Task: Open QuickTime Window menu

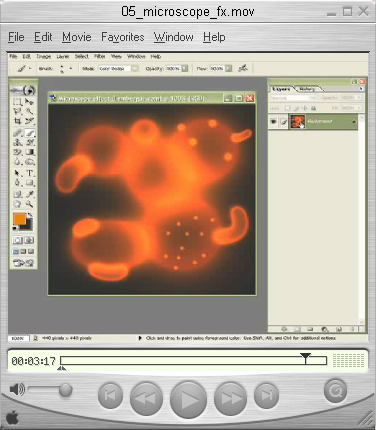Action: click(174, 37)
